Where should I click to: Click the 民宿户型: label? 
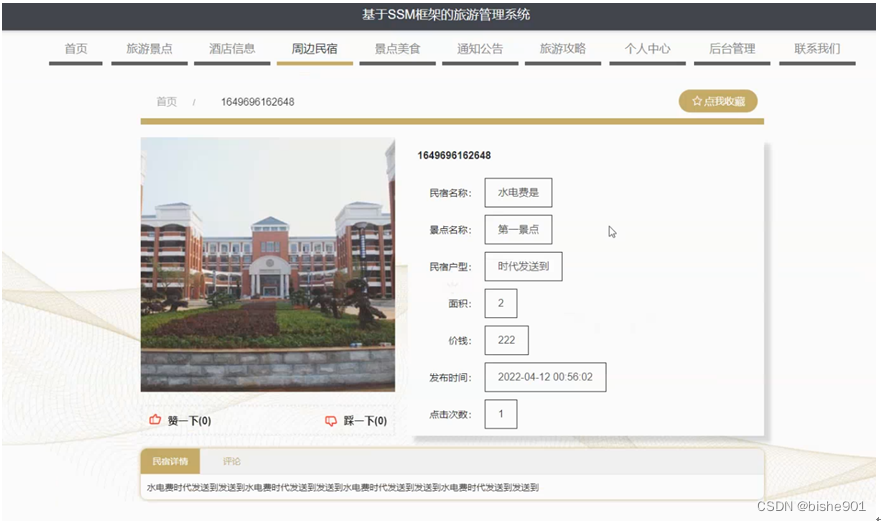[451, 267]
